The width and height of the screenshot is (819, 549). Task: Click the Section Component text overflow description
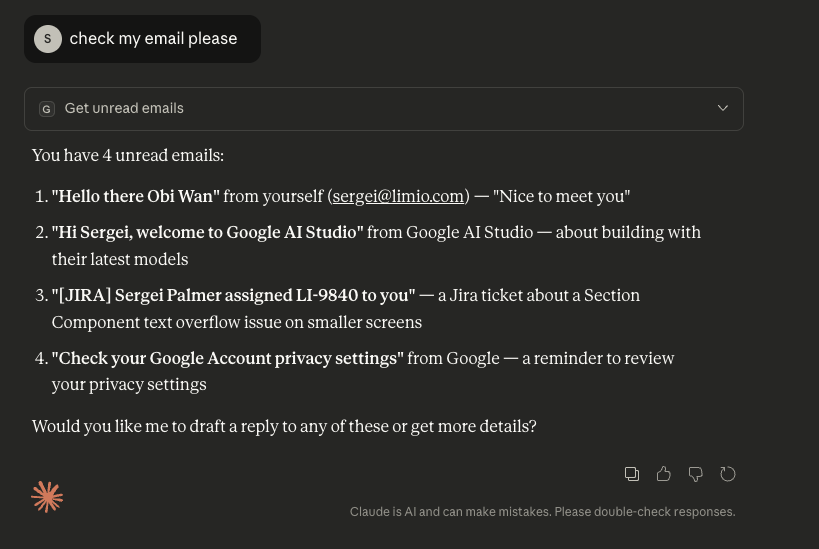click(237, 323)
